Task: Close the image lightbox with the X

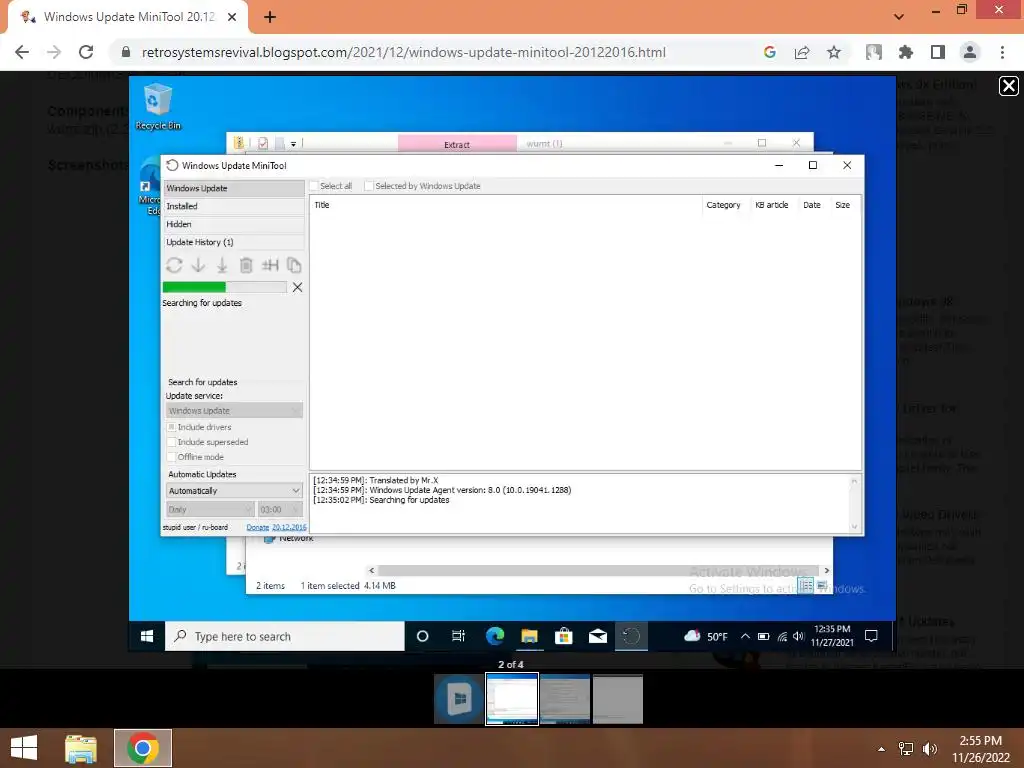Action: pos(1008,86)
